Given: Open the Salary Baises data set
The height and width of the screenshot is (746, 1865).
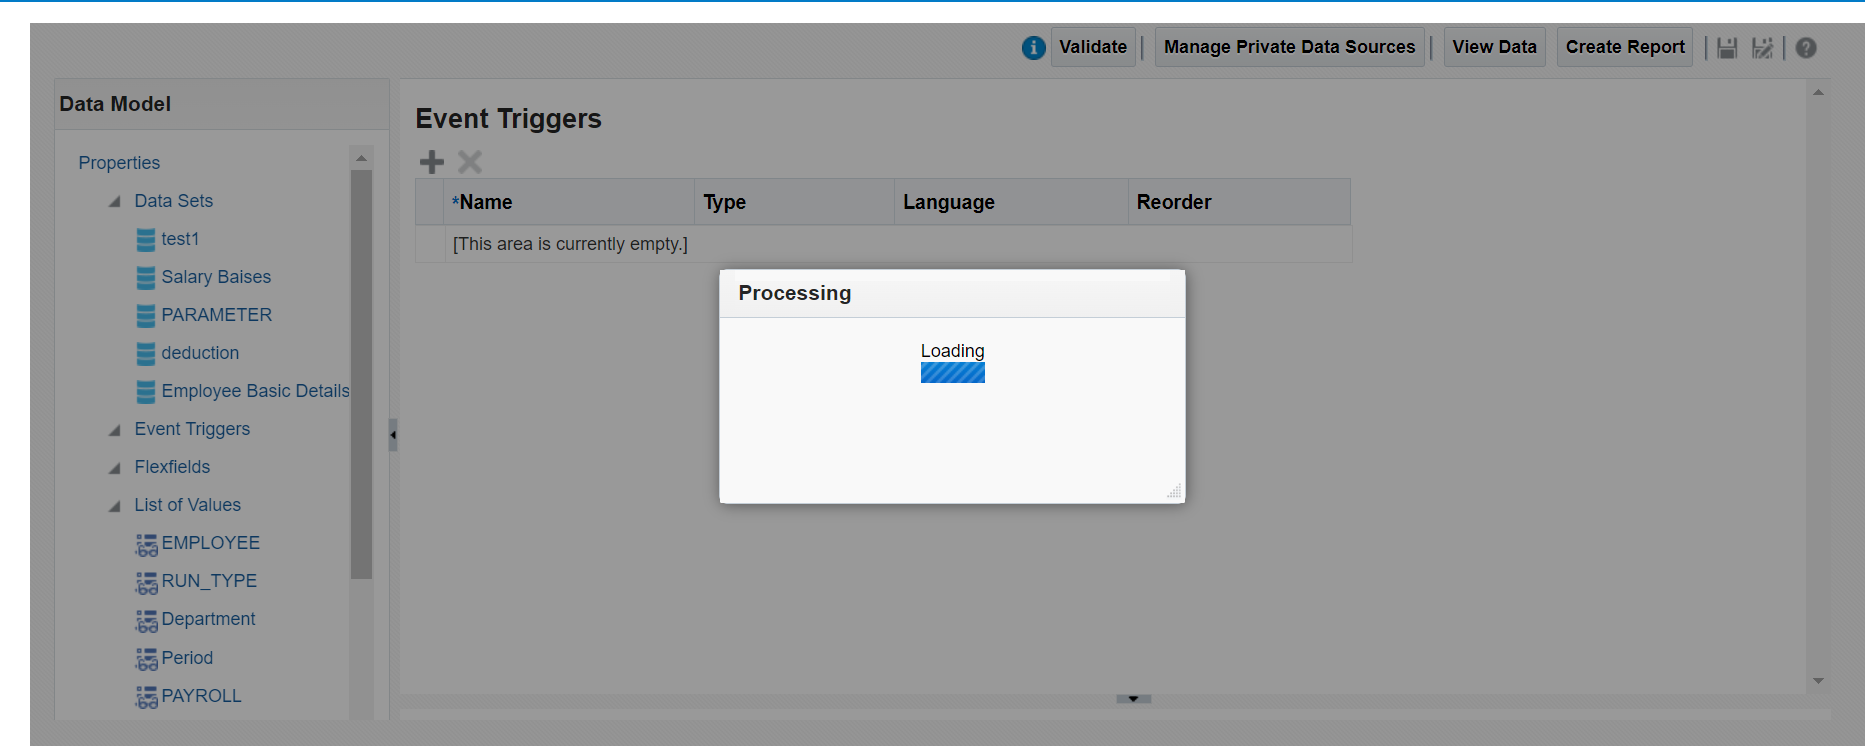Looking at the screenshot, I should 216,277.
